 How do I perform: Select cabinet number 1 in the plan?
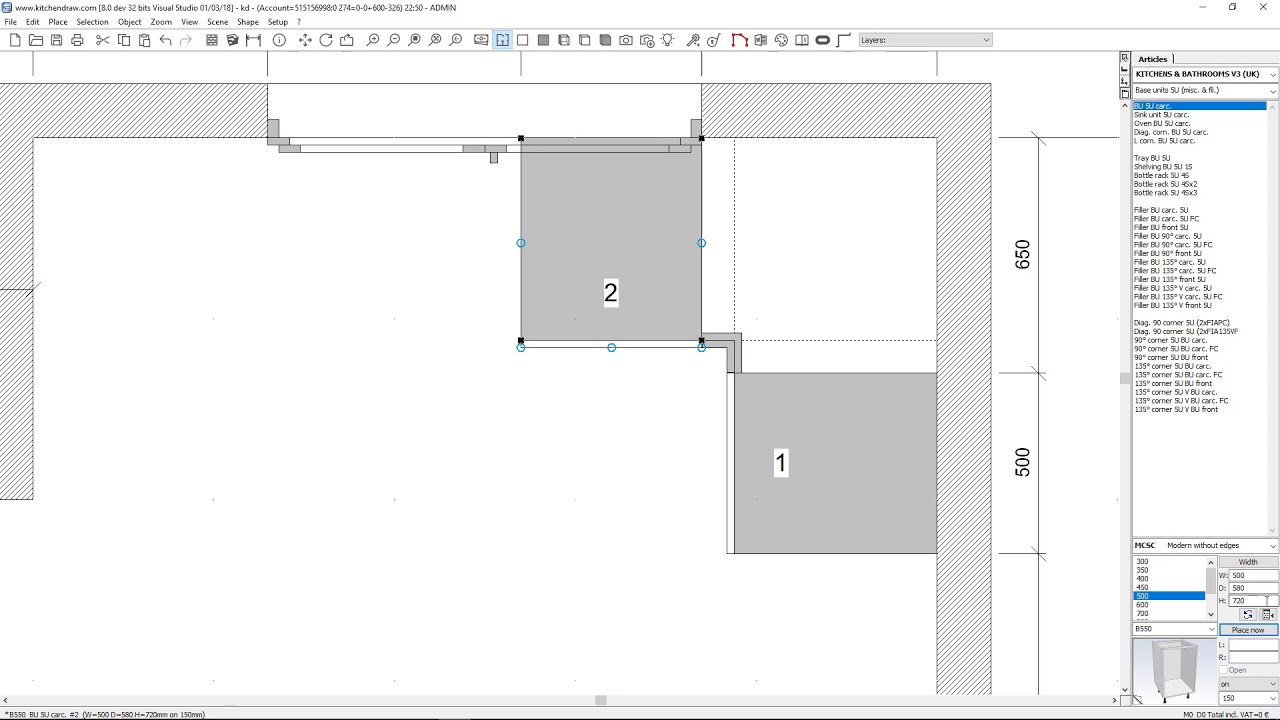coord(836,463)
